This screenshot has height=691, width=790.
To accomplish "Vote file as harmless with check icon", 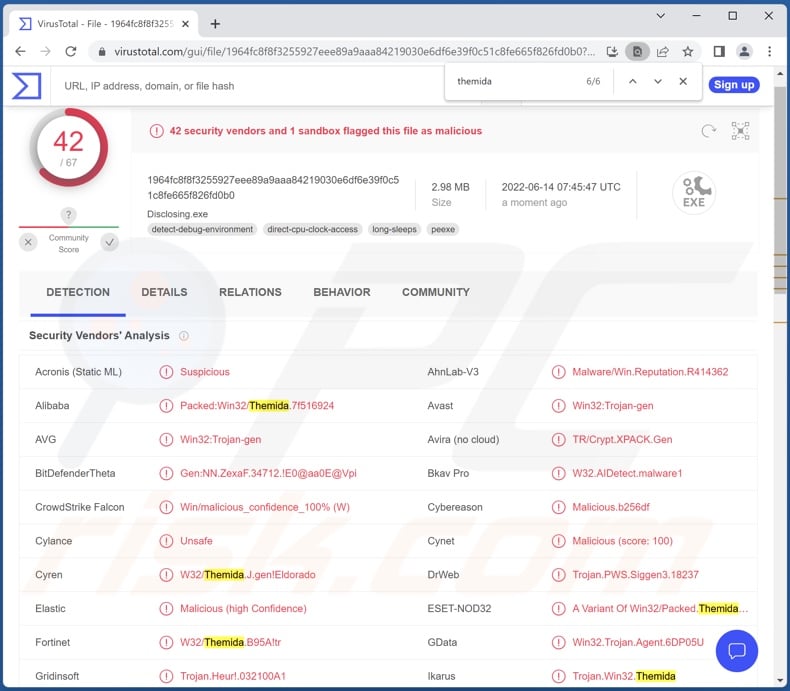I will click(x=109, y=242).
